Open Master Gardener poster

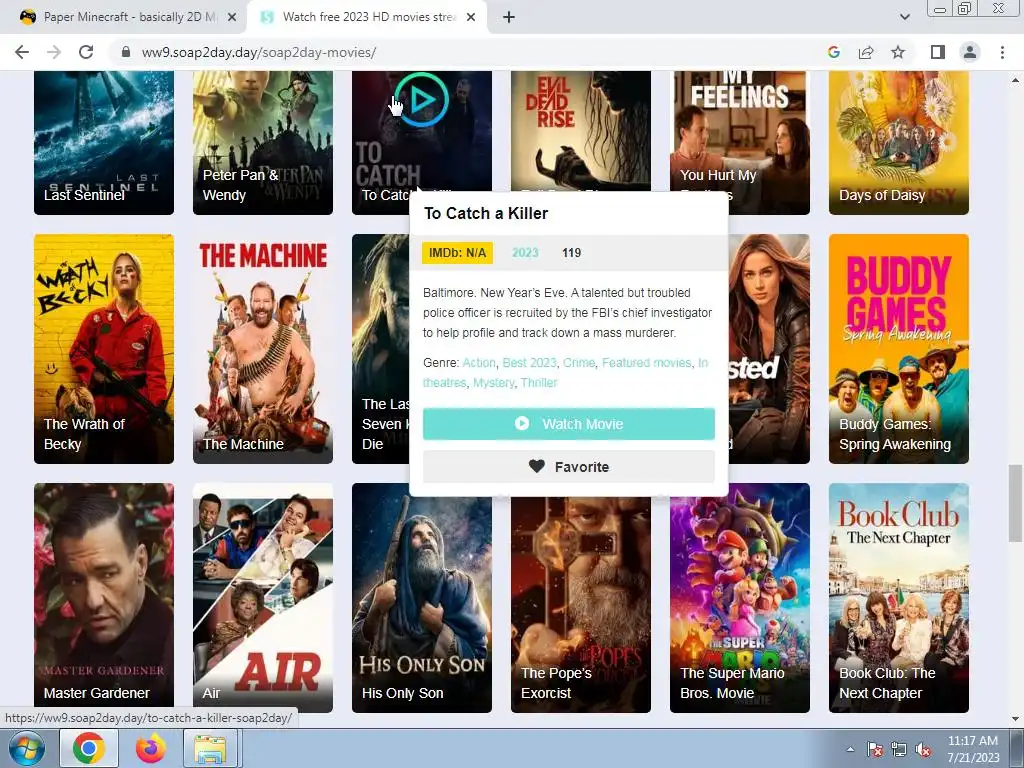104,598
